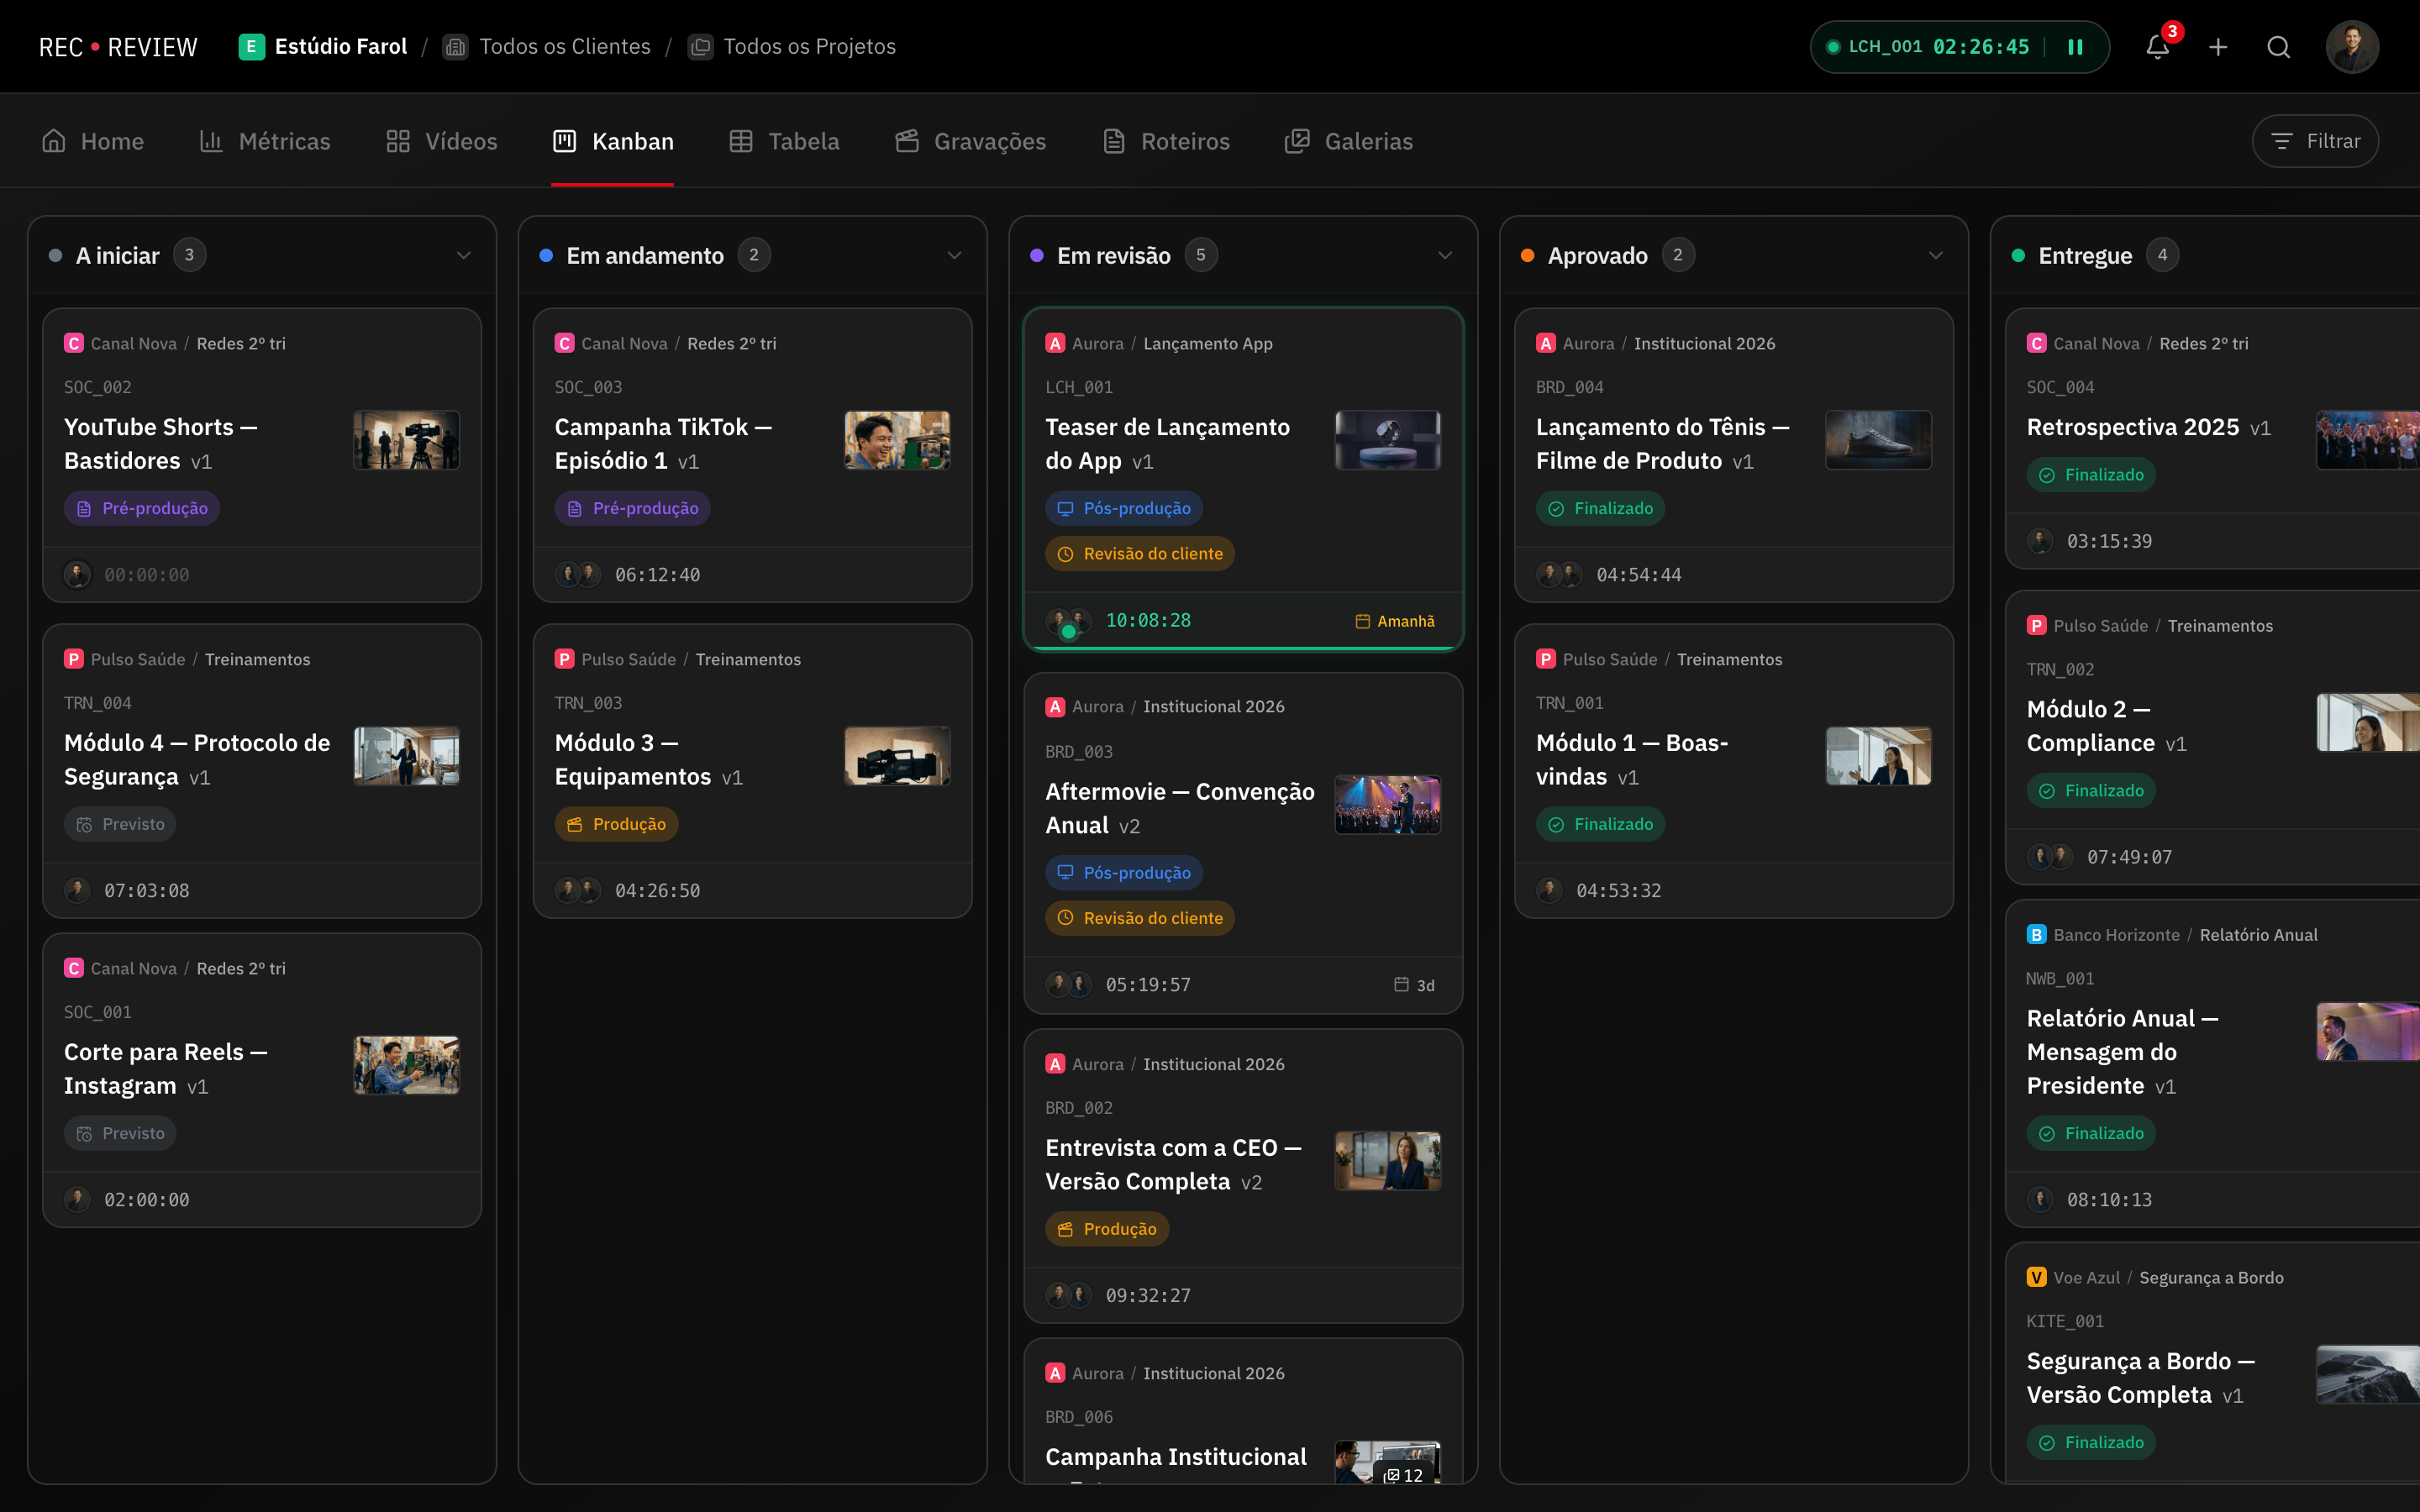Select the Estúdio Farol workspace badge
The height and width of the screenshot is (1512, 2420).
click(323, 46)
